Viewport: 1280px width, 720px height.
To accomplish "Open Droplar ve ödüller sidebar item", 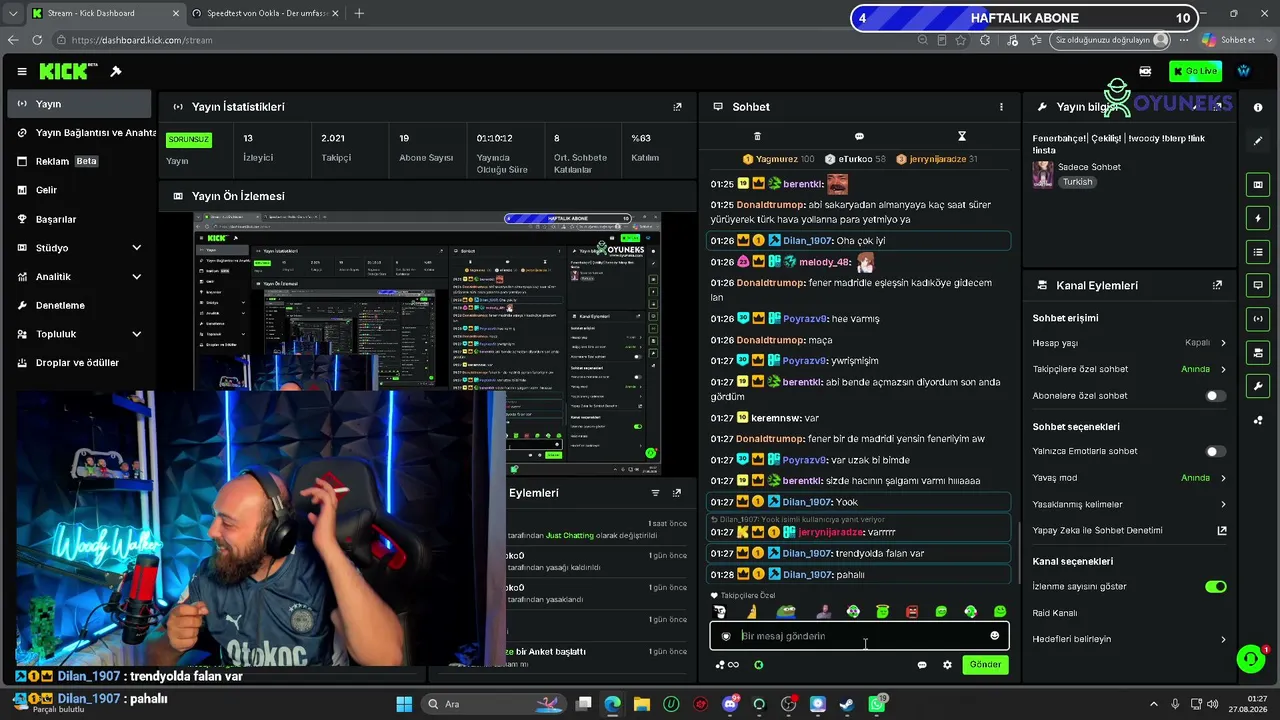I will coord(80,363).
